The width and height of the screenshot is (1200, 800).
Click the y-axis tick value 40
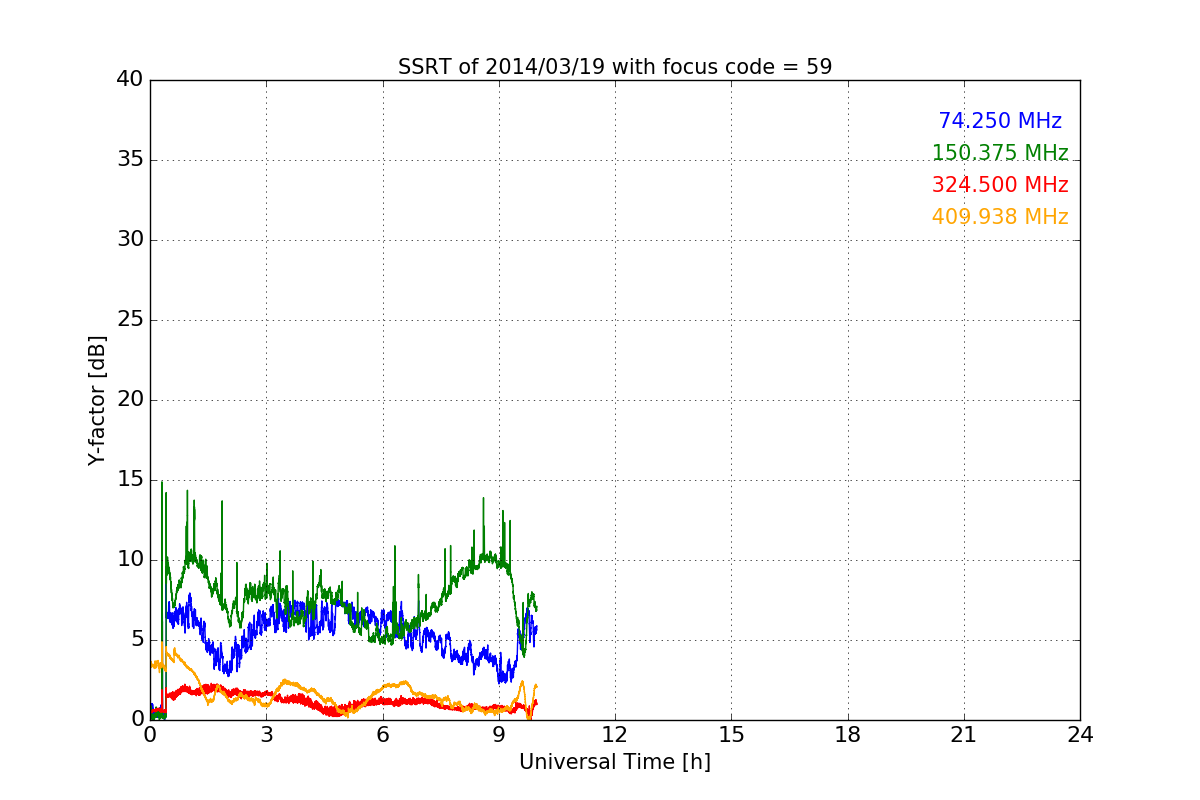[130, 80]
